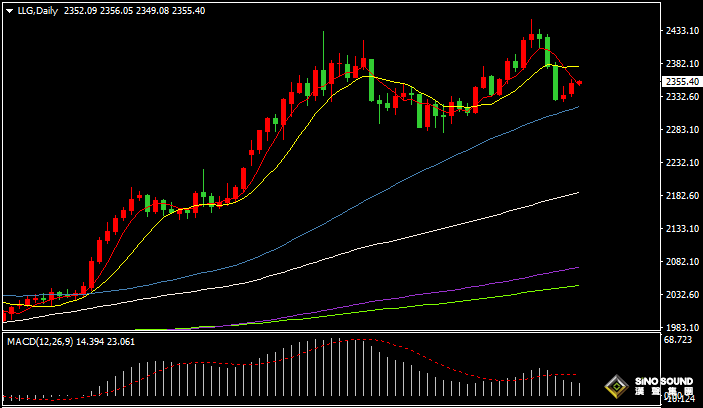Click the 2433.10 price axis label

coord(682,31)
